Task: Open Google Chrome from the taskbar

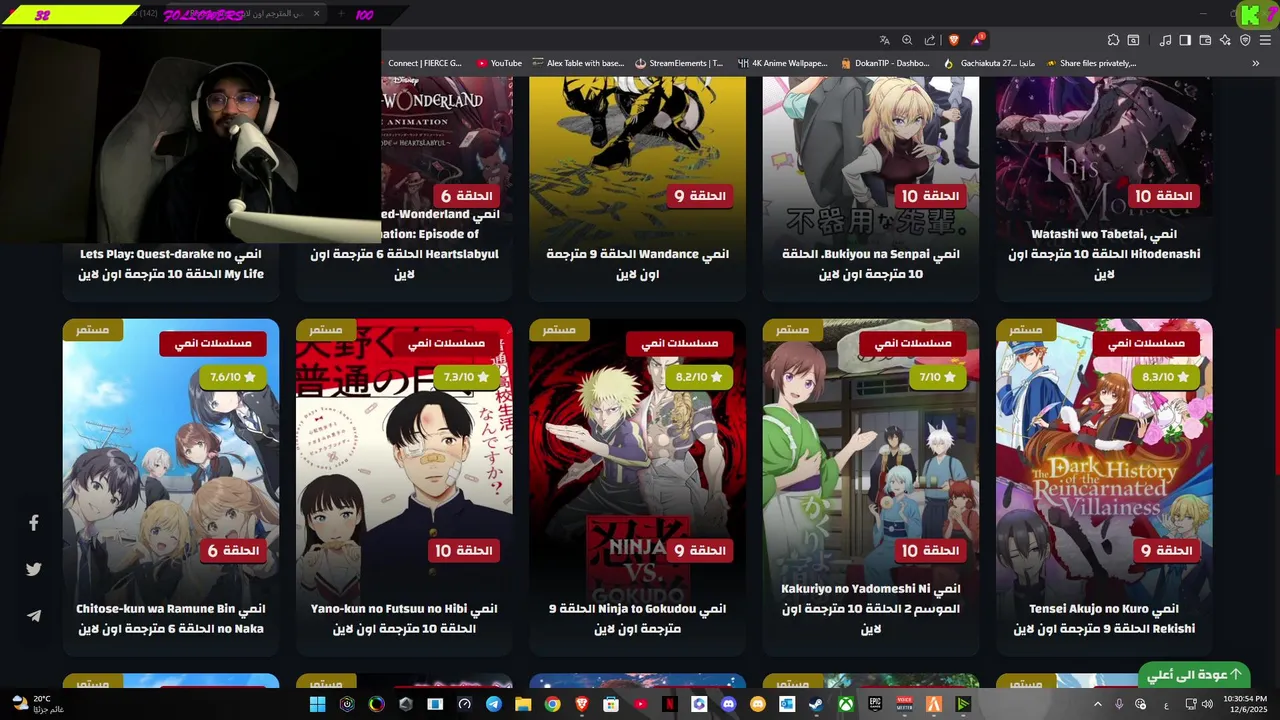Action: point(552,704)
